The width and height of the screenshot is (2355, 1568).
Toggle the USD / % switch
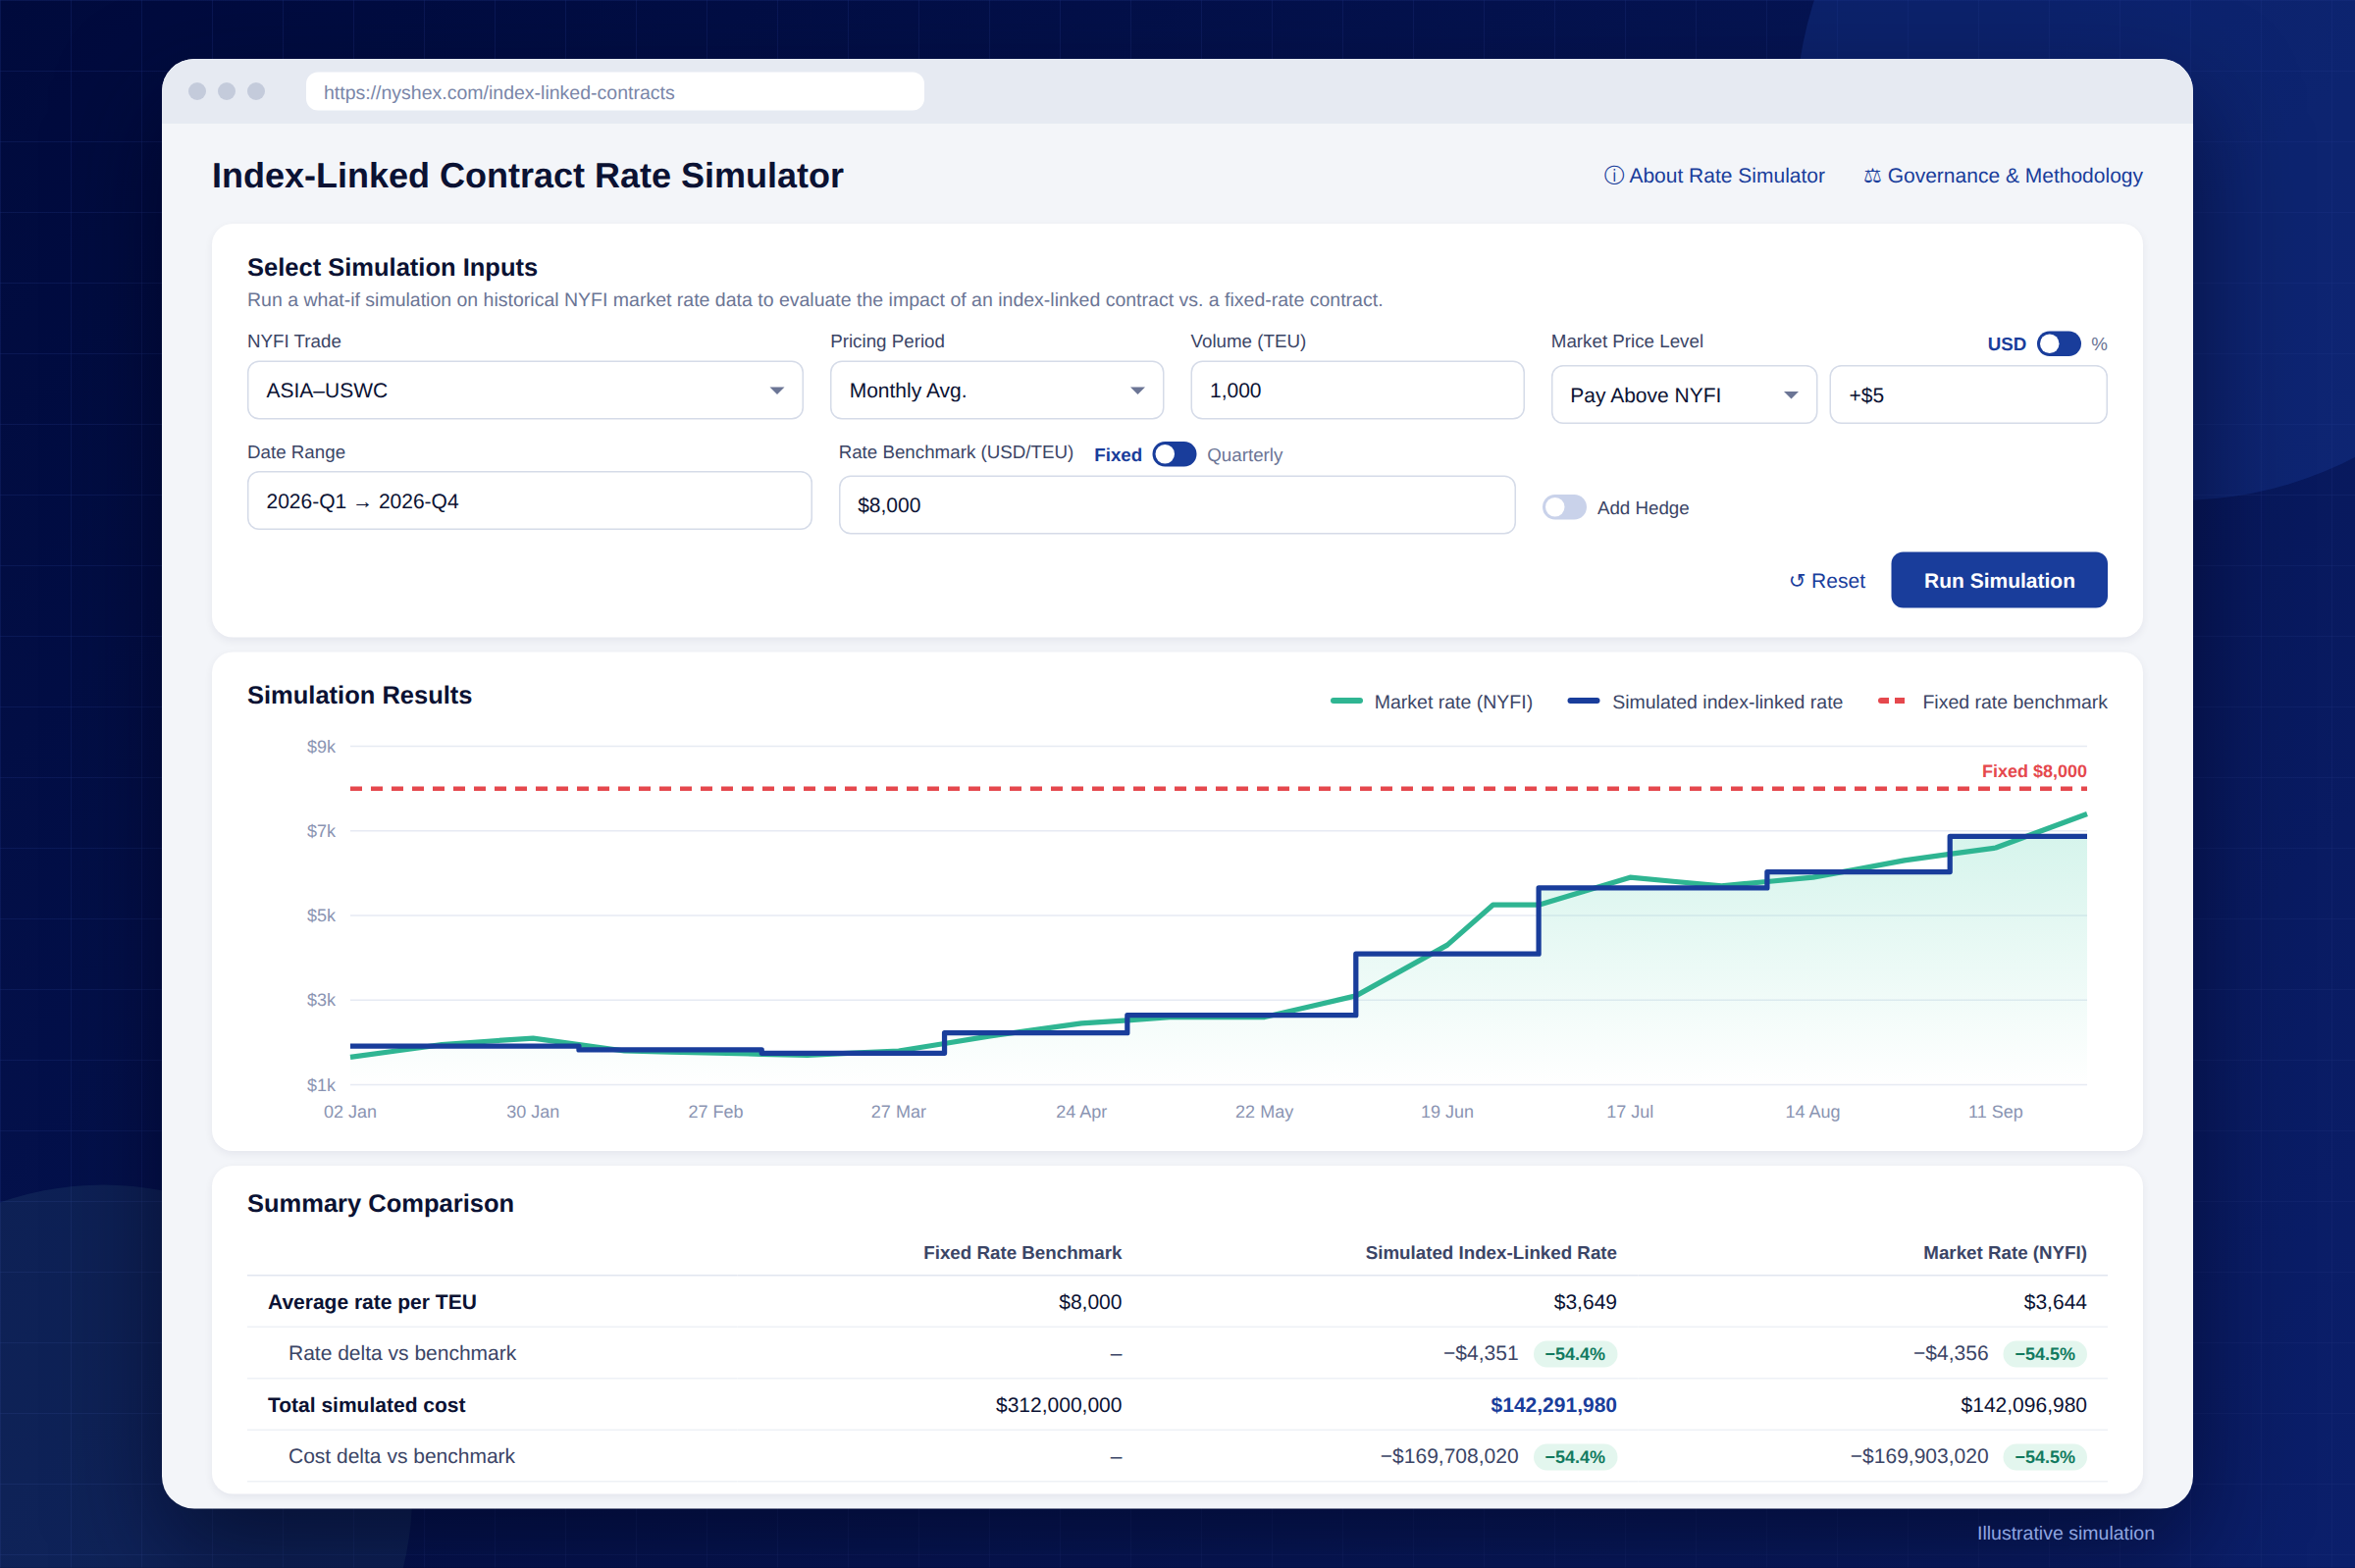tap(2058, 344)
